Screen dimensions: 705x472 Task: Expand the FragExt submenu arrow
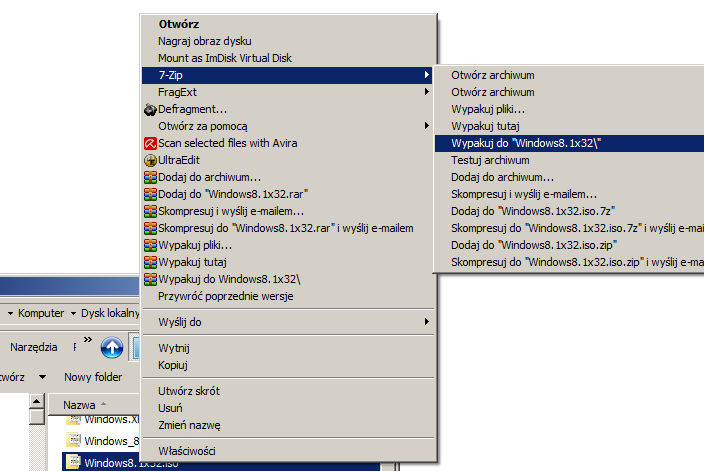(427, 92)
